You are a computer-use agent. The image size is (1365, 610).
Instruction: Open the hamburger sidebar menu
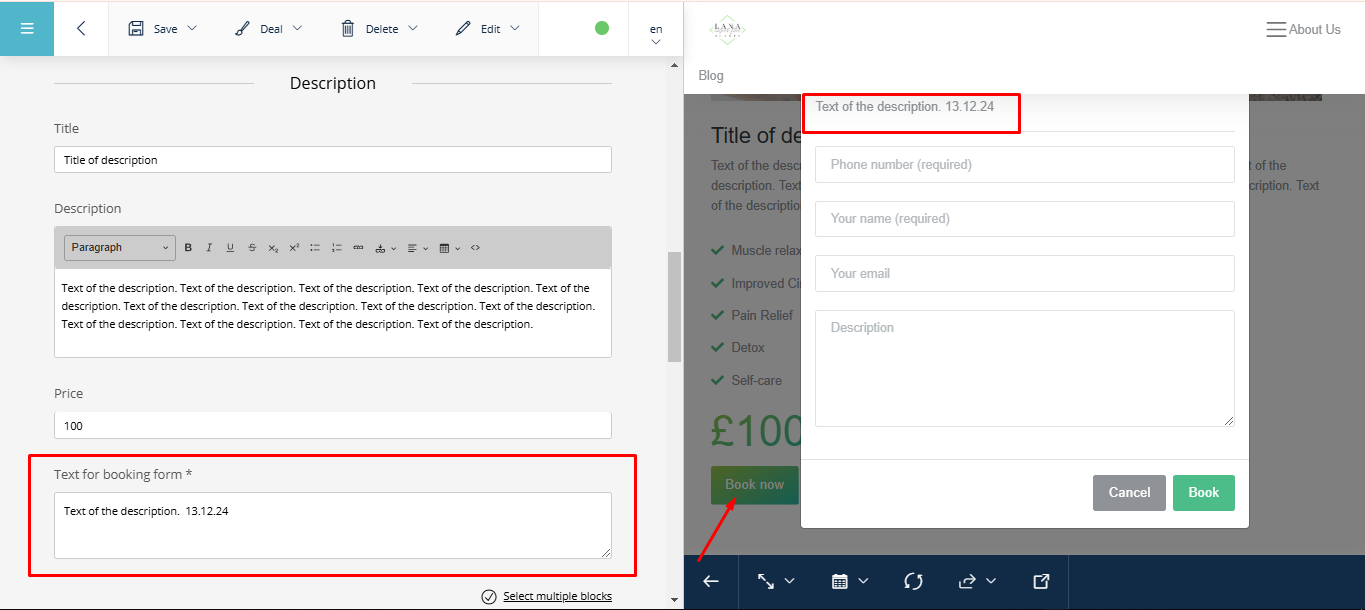pos(27,28)
